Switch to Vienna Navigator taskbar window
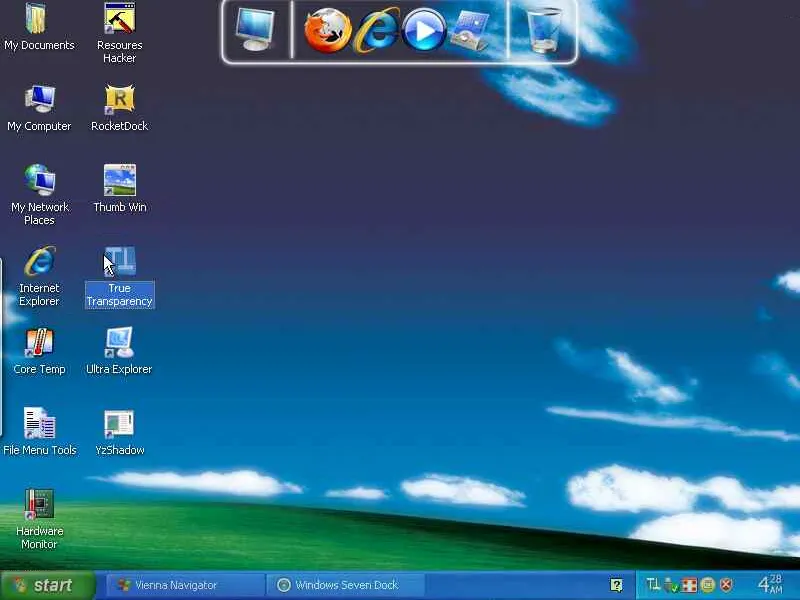Viewport: 800px width, 600px height. coord(185,585)
